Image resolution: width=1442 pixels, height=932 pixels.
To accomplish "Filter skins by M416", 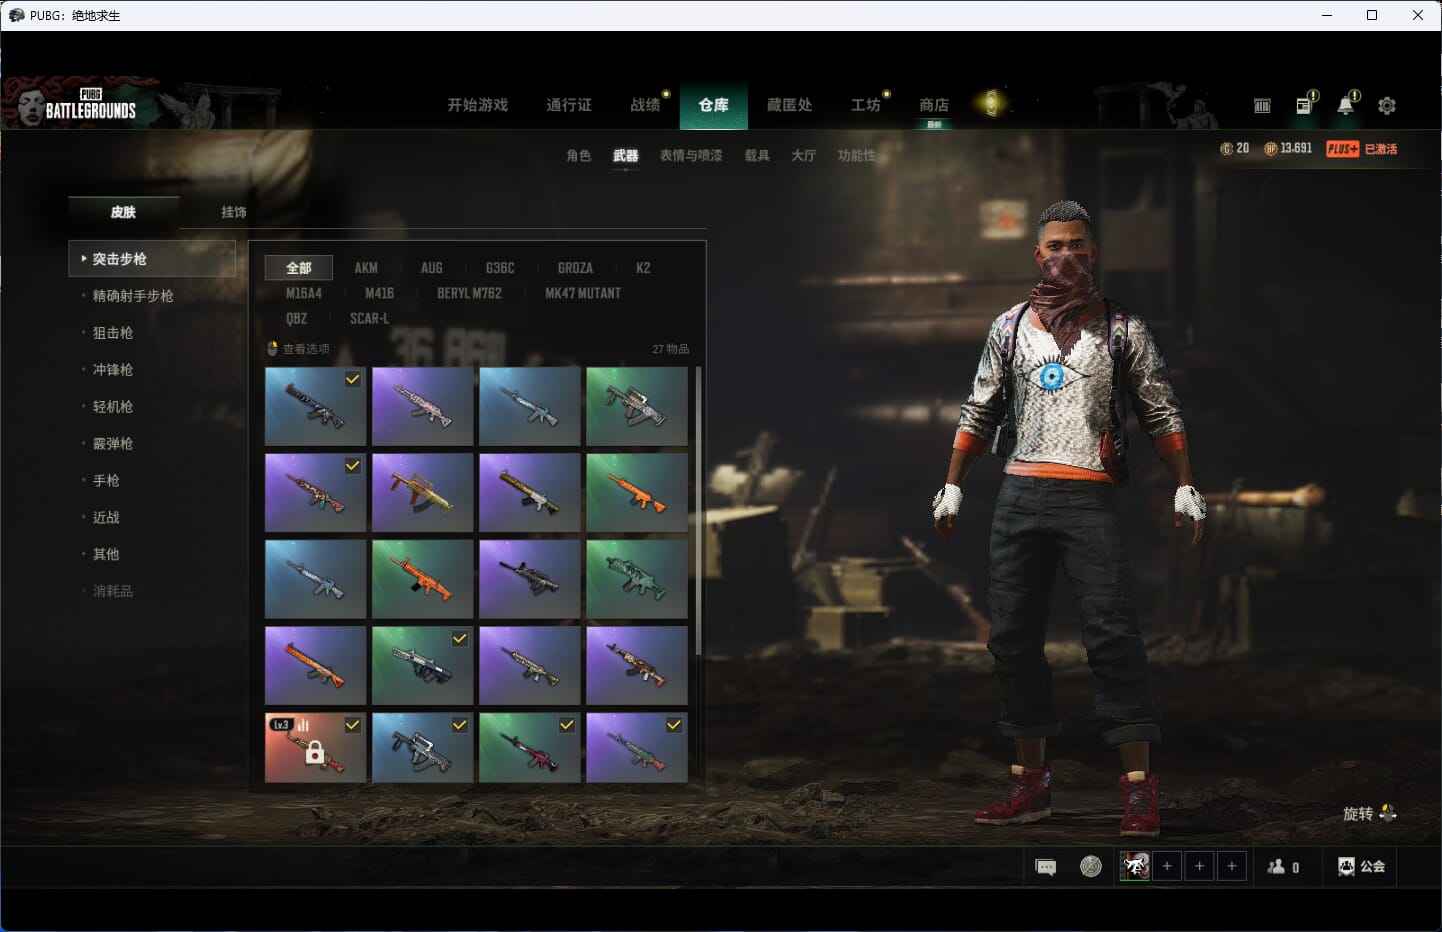I will tap(379, 293).
